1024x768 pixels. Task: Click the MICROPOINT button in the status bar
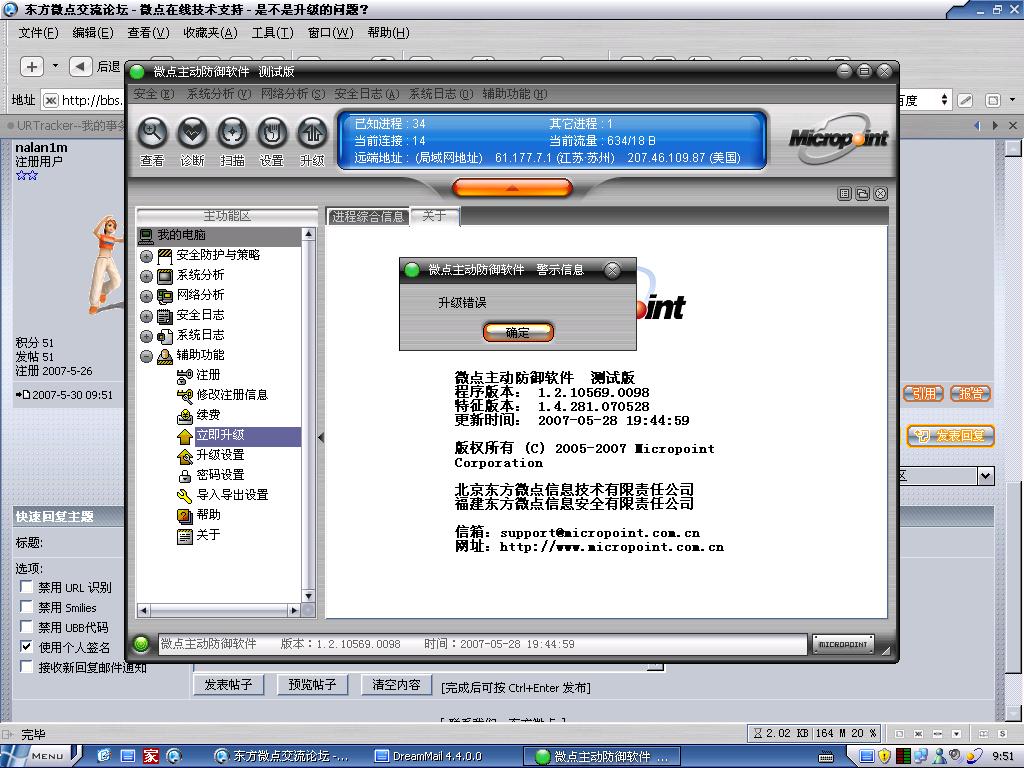[843, 644]
